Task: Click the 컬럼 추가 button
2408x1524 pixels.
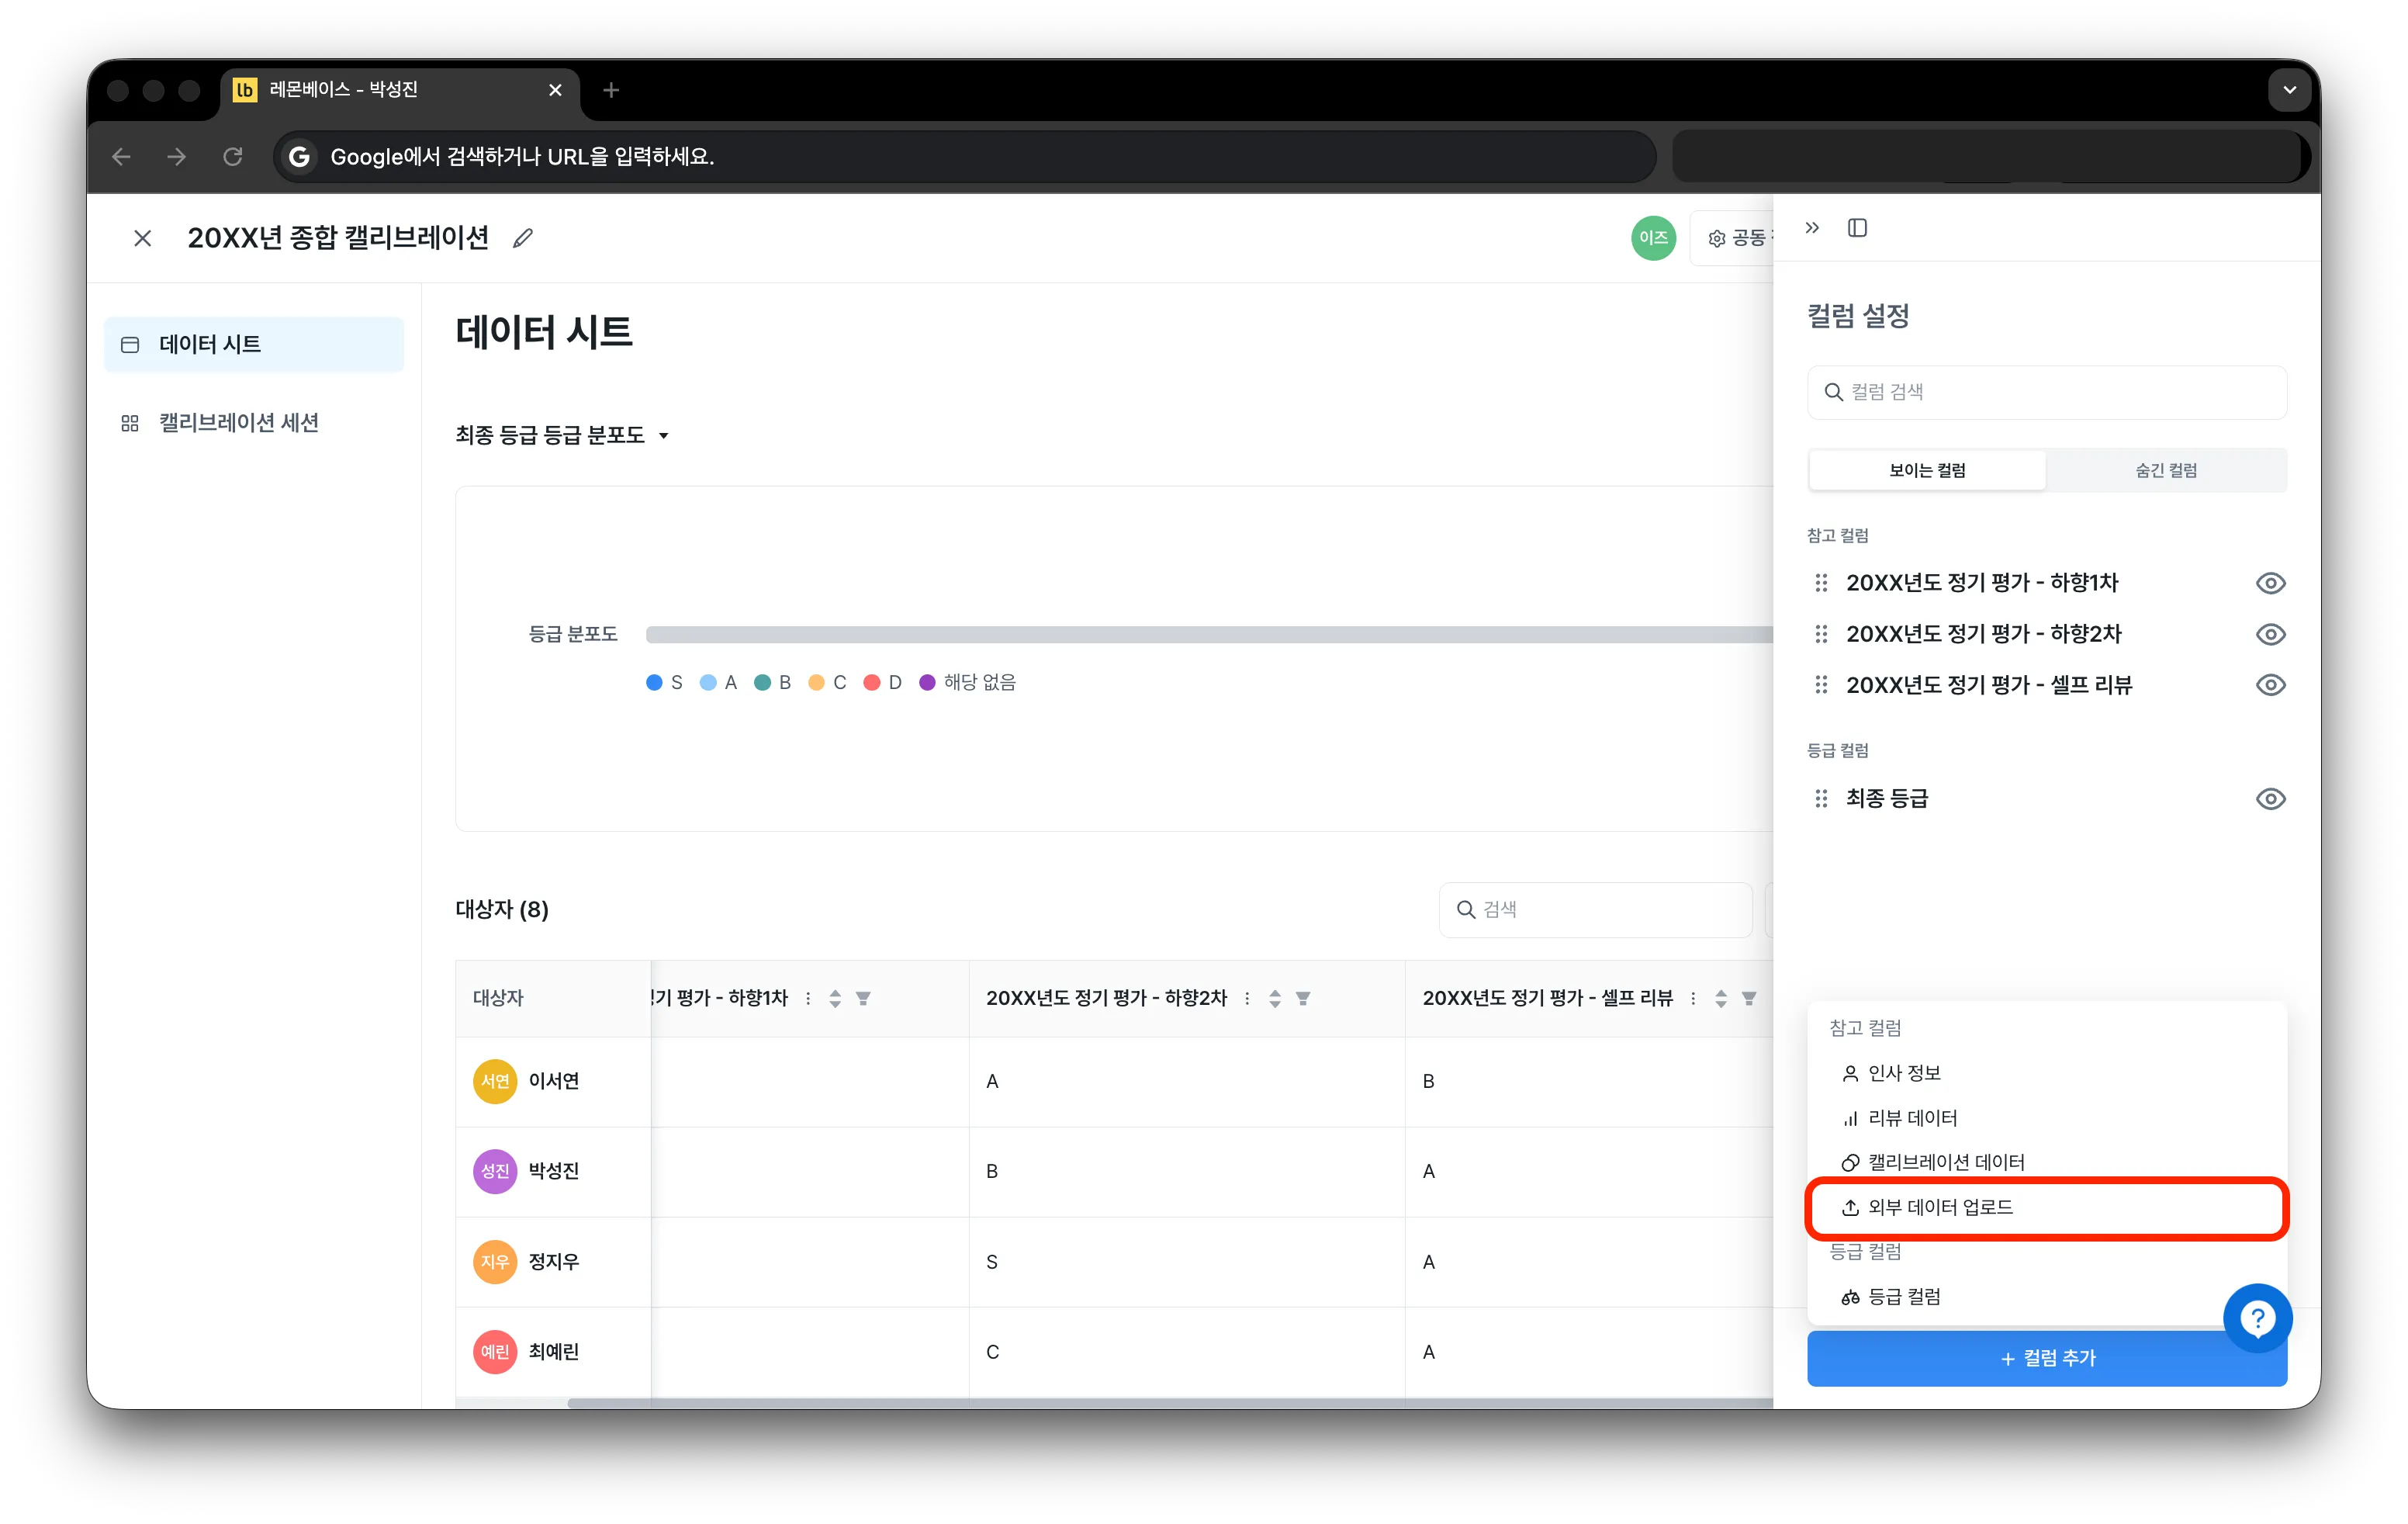Action: [x=2047, y=1358]
